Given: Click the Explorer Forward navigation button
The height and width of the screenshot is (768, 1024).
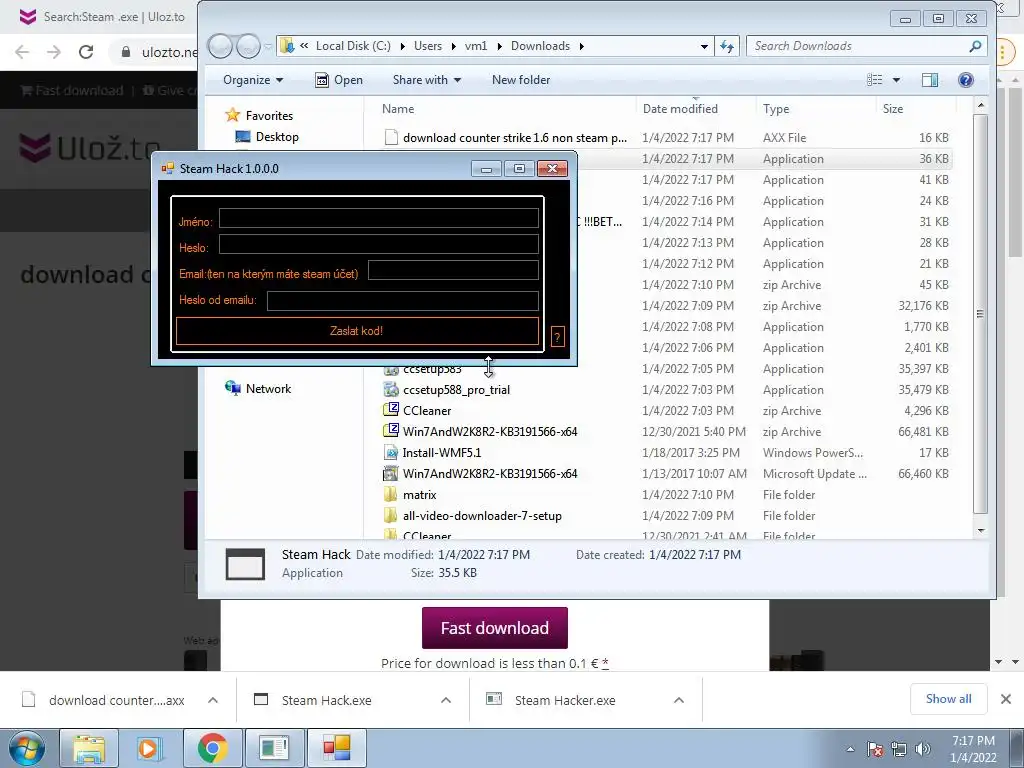Looking at the screenshot, I should click(248, 46).
